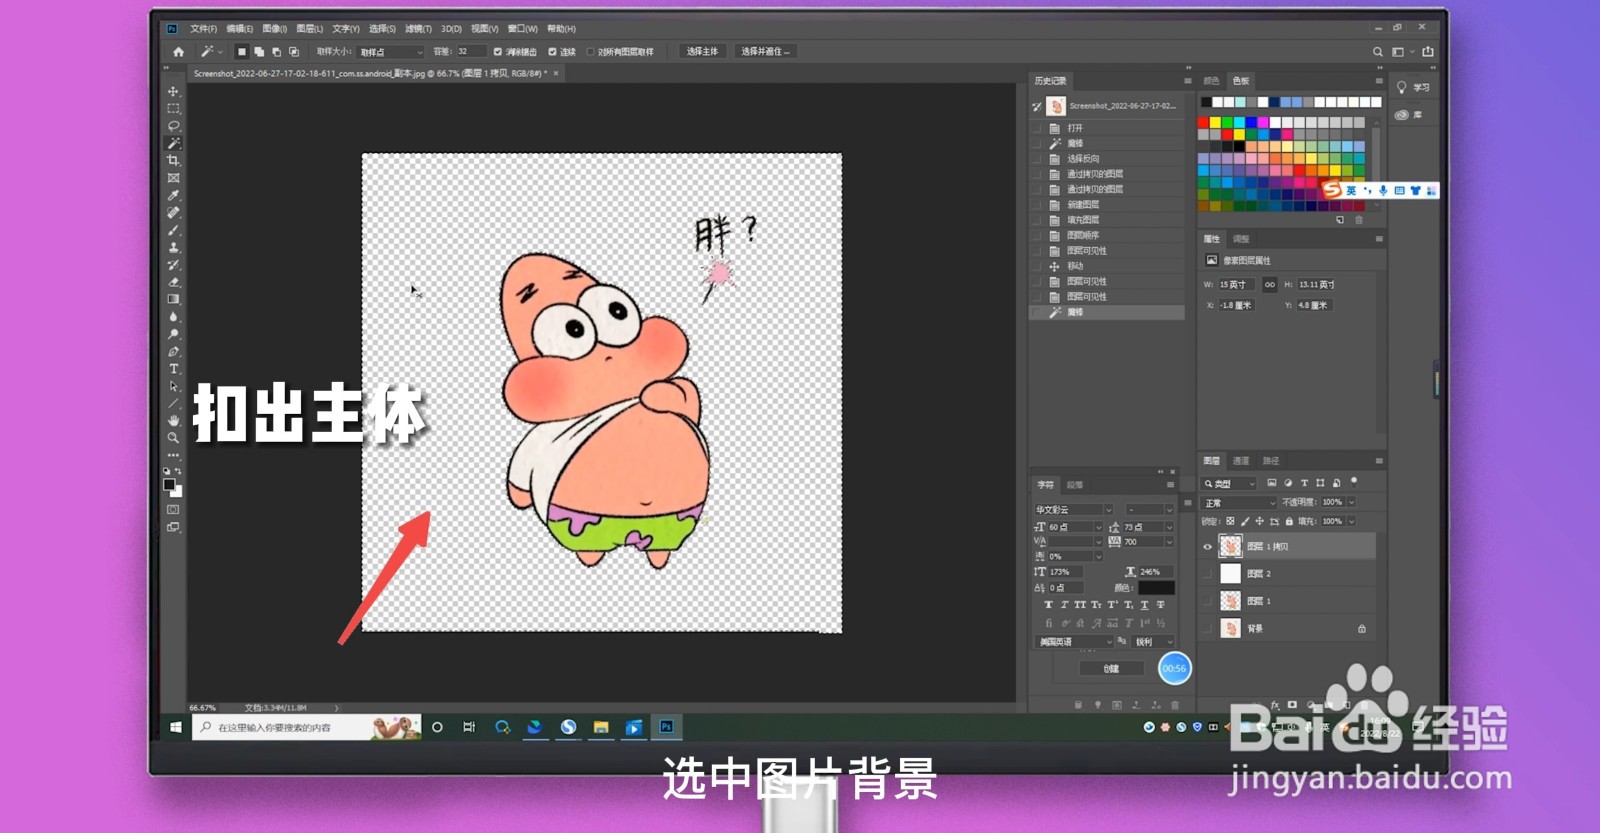This screenshot has width=1600, height=833.
Task: Open the 类型 layer filter dropdown
Action: tap(1229, 483)
